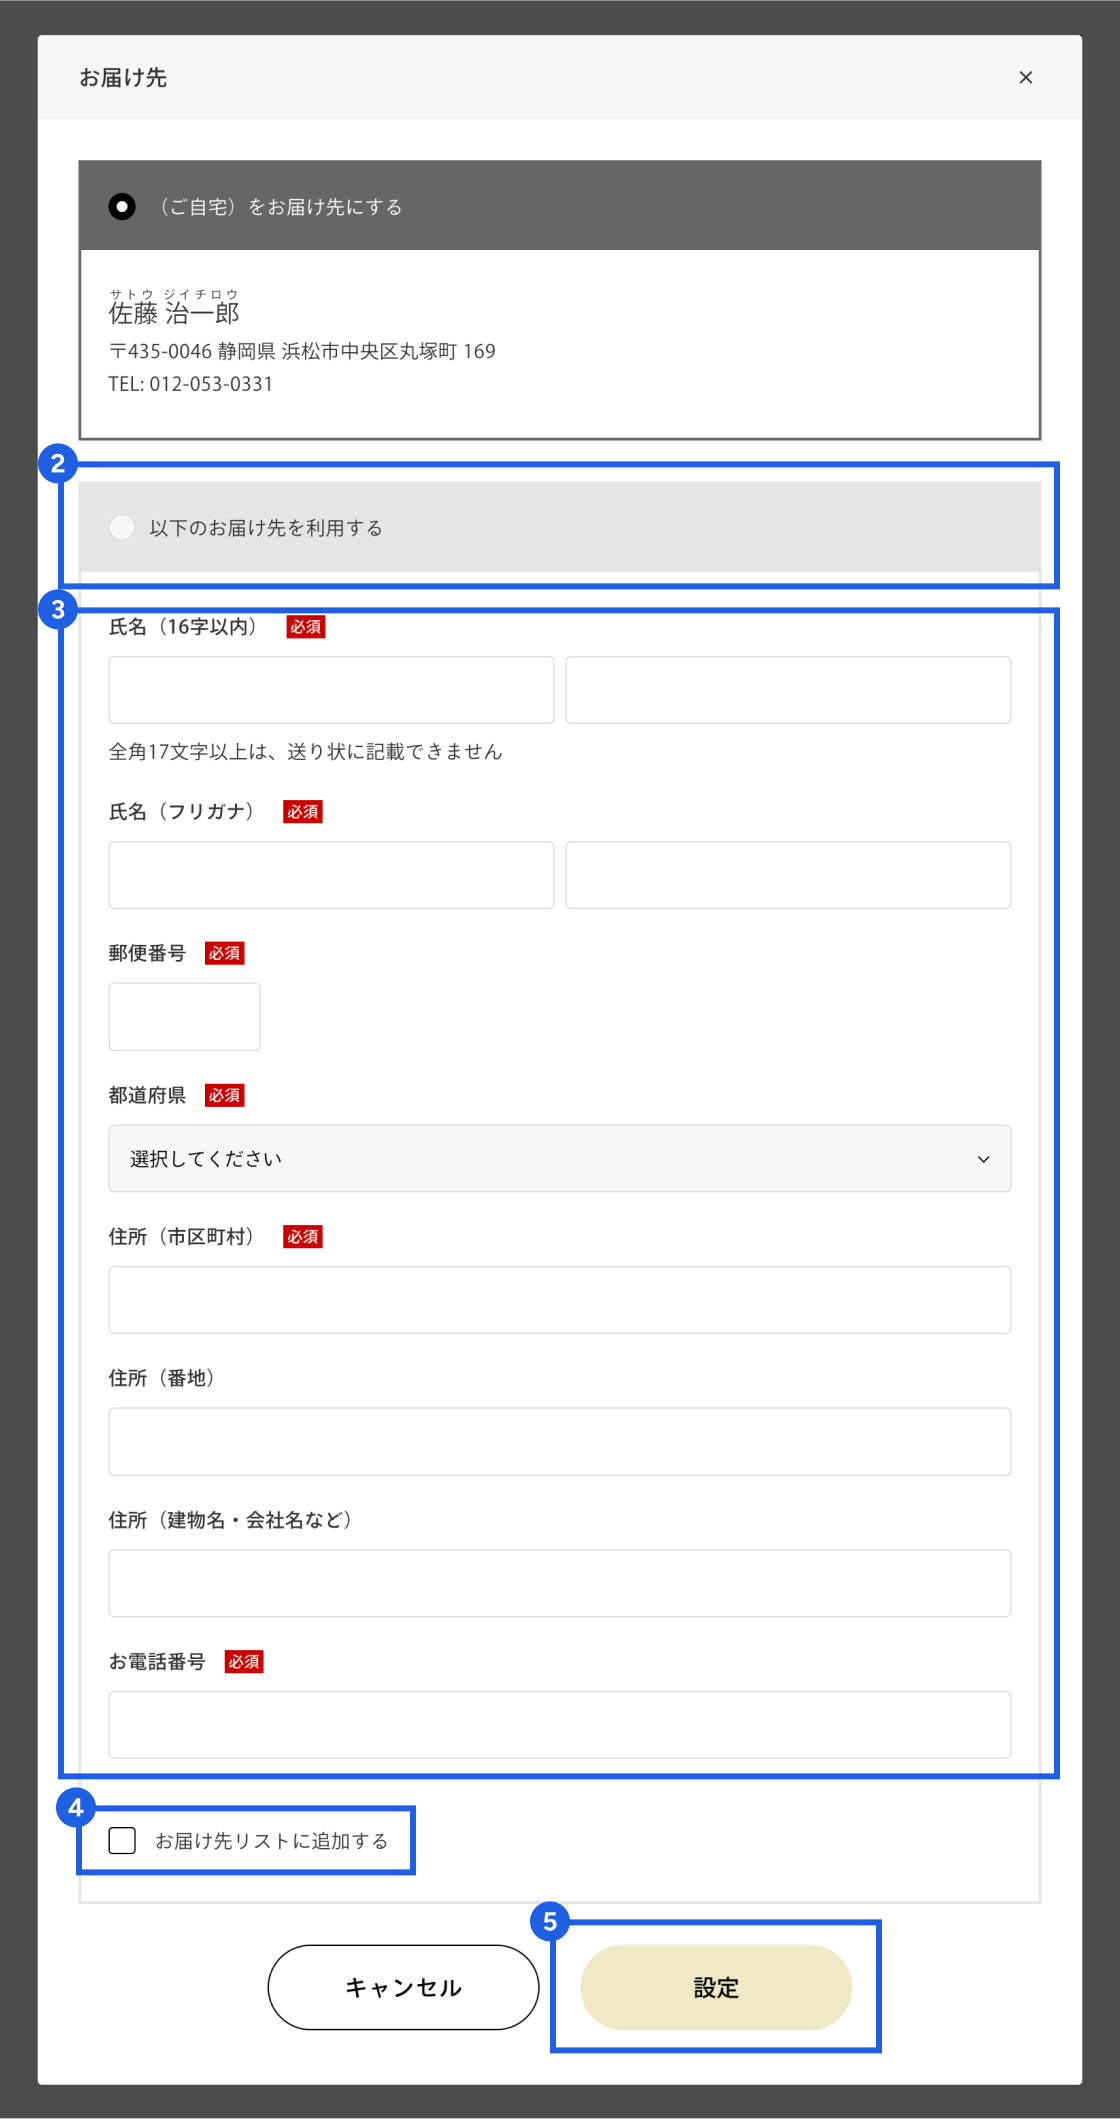Viewport: 1120px width, 2119px height.
Task: Click the 郵便番号 input box
Action: point(184,1016)
